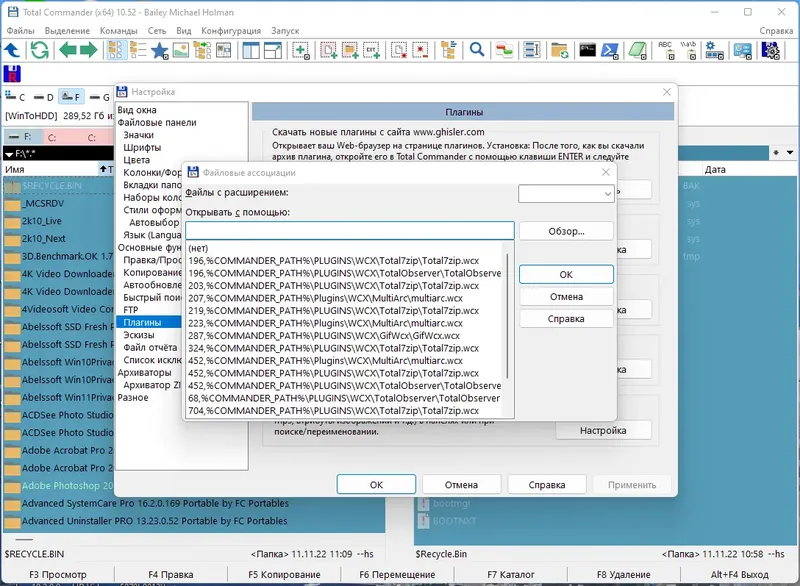Click the blue star favorites icon

(x=160, y=50)
